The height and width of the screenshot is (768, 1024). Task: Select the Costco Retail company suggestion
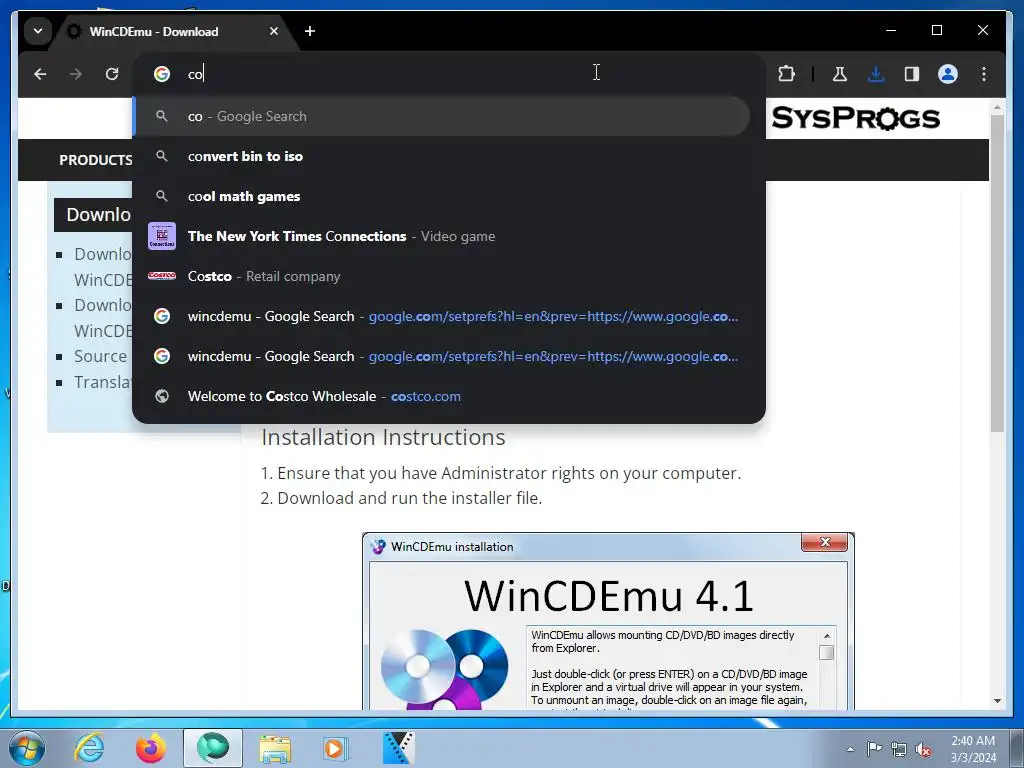point(448,276)
